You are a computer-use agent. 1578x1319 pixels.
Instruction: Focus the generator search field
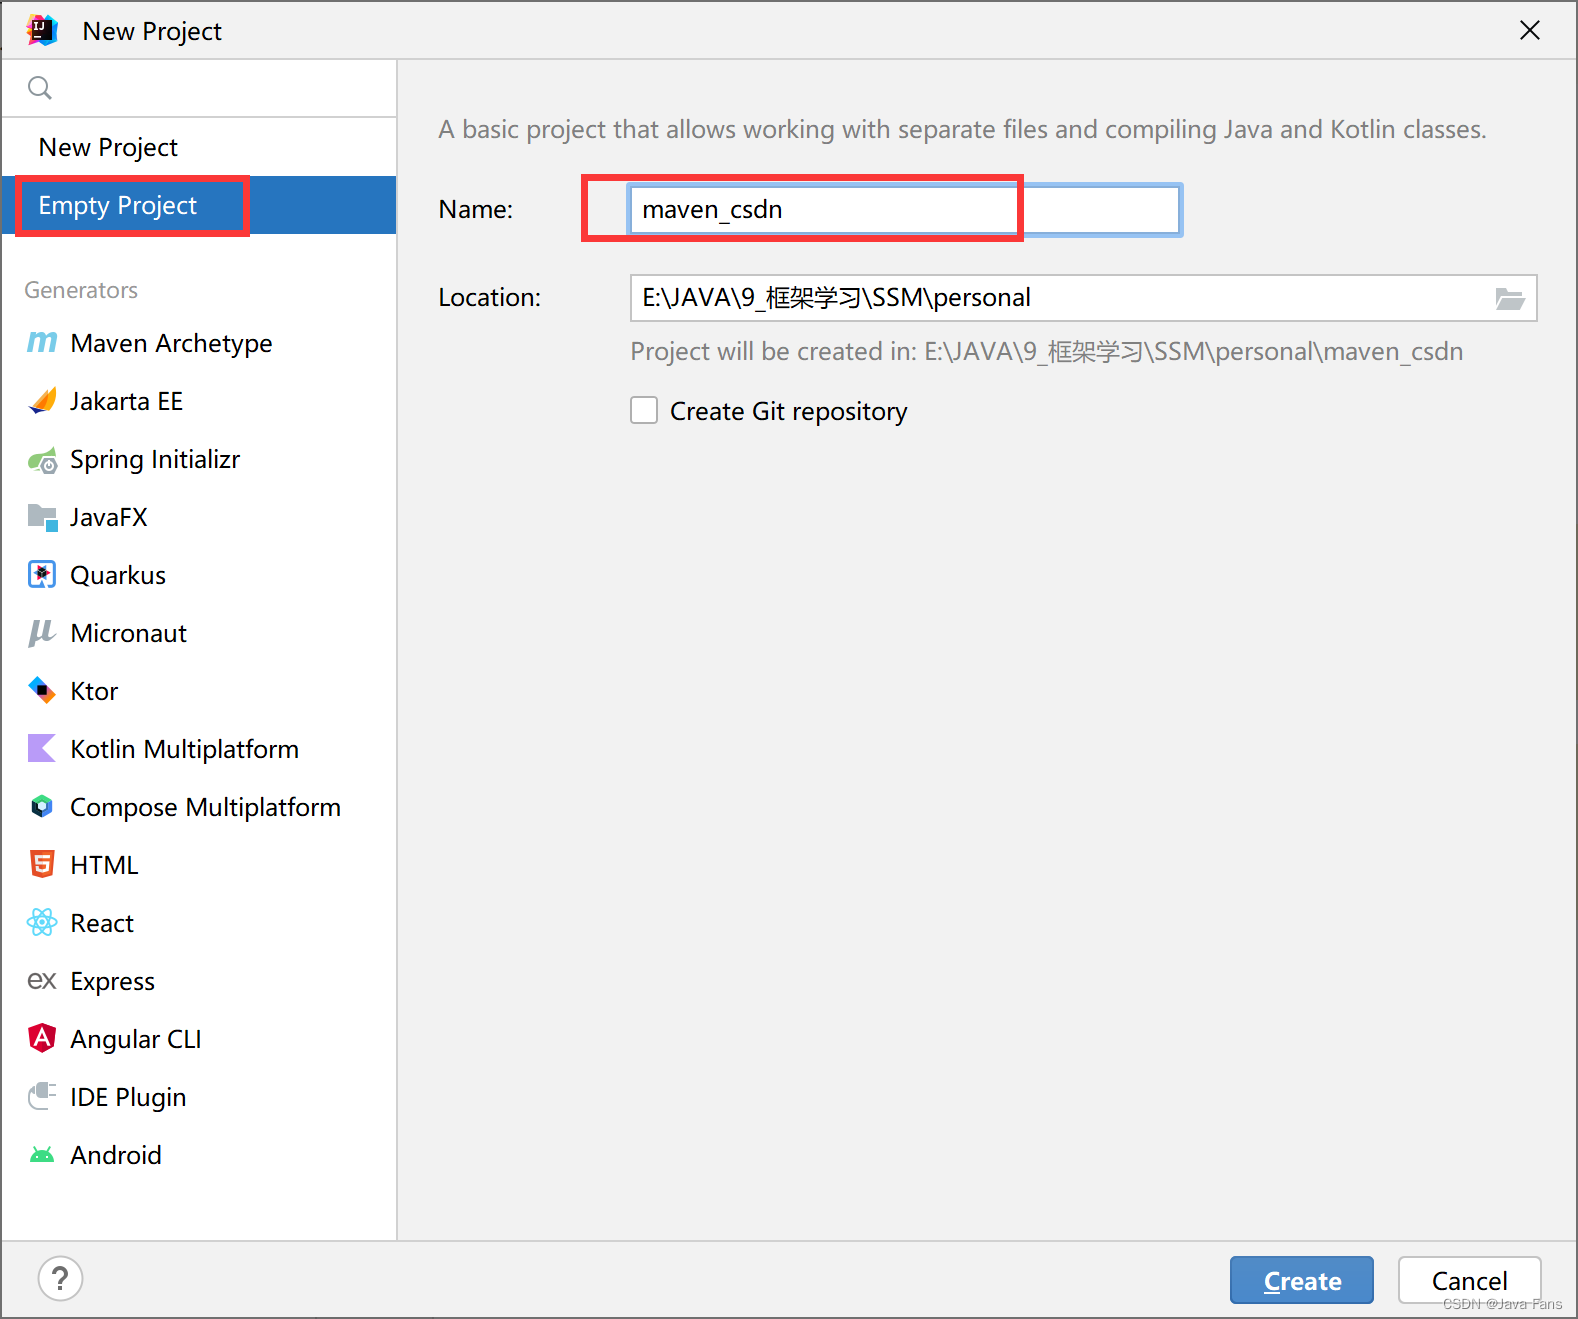point(199,88)
